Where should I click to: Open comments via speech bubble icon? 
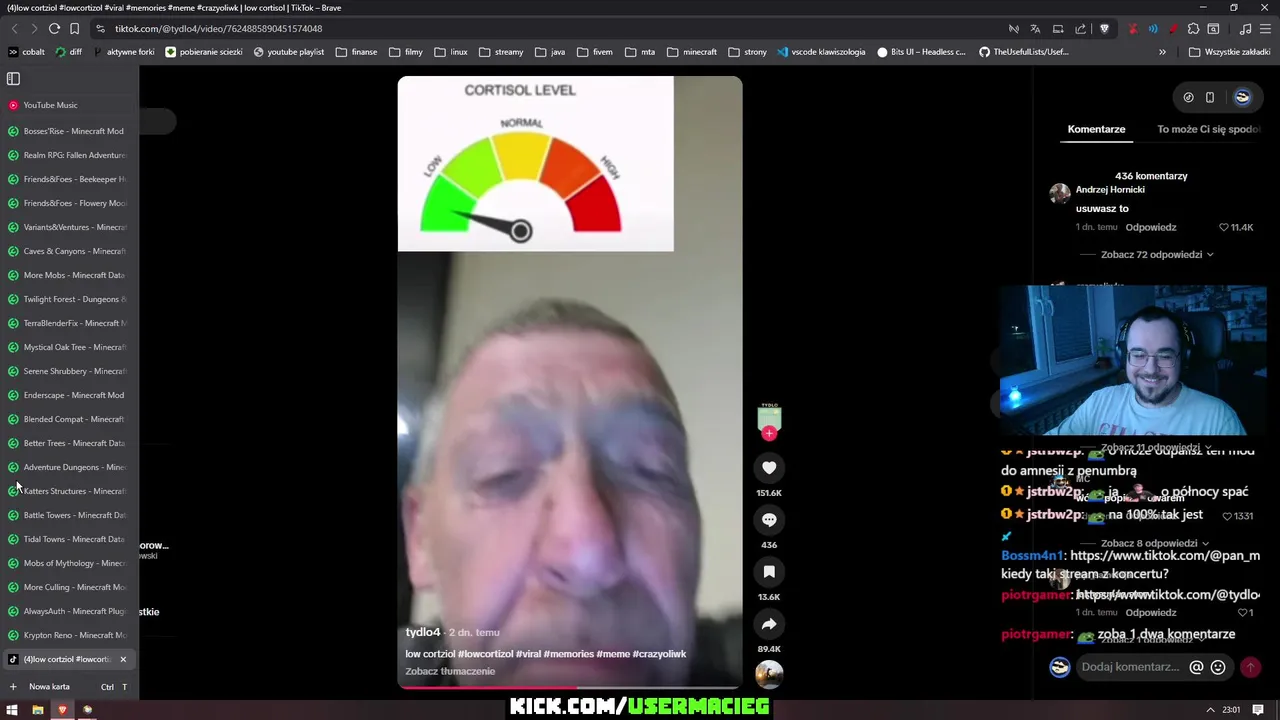[769, 519]
